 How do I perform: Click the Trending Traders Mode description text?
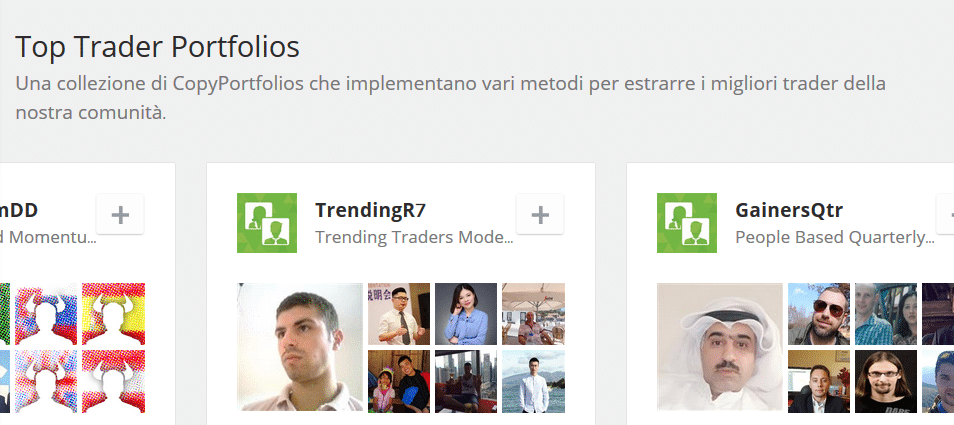pyautogui.click(x=414, y=237)
